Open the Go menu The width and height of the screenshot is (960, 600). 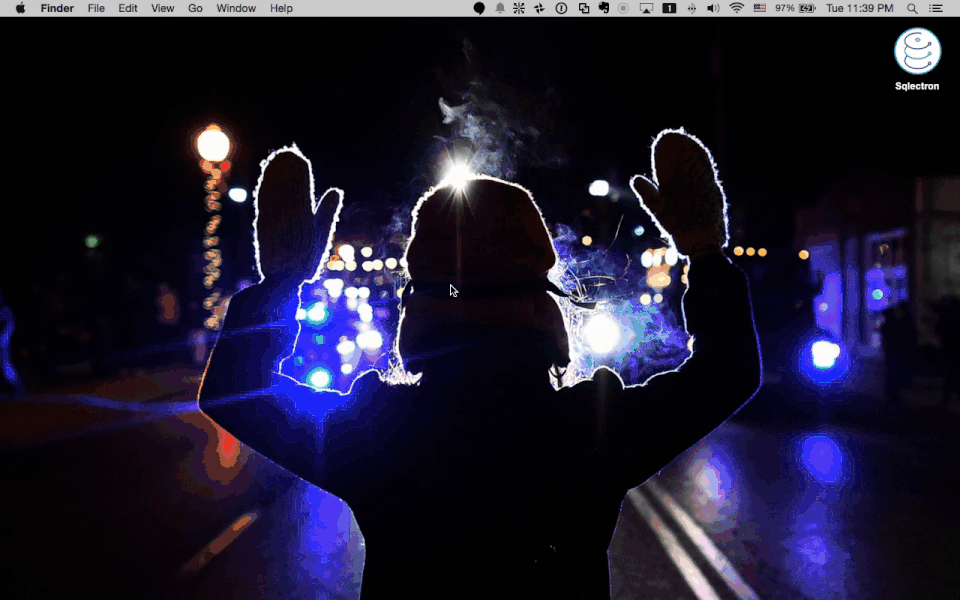(195, 8)
